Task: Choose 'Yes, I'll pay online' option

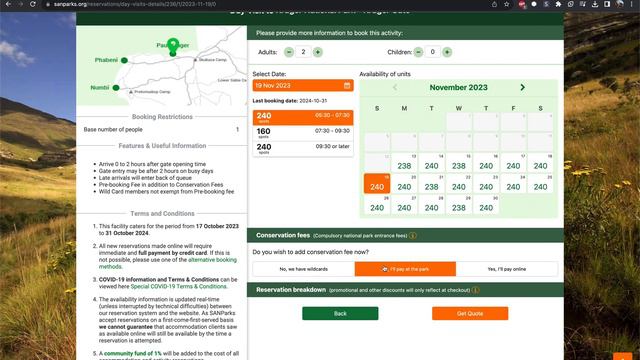Action: pos(507,269)
